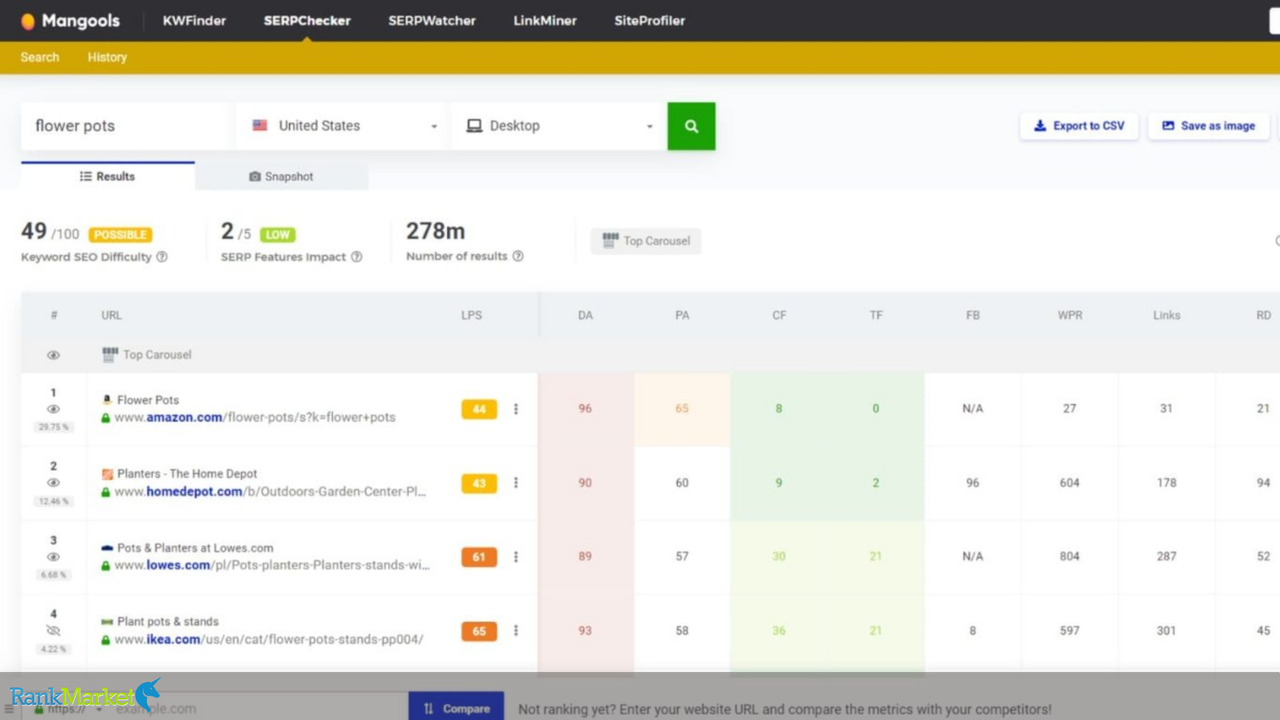Image resolution: width=1280 pixels, height=720 pixels.
Task: Click LPS score 43 badge
Action: 479,483
